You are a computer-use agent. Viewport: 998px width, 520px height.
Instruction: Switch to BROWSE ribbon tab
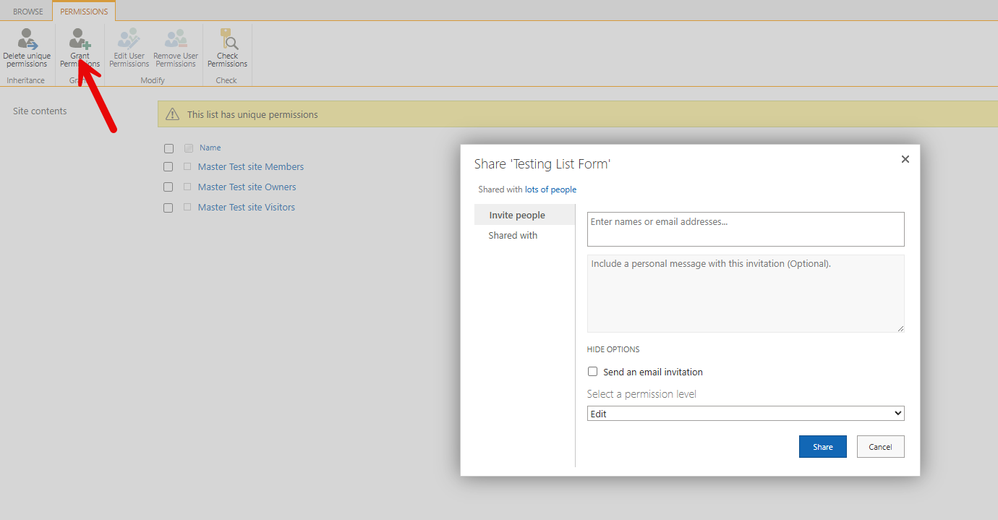click(x=28, y=11)
